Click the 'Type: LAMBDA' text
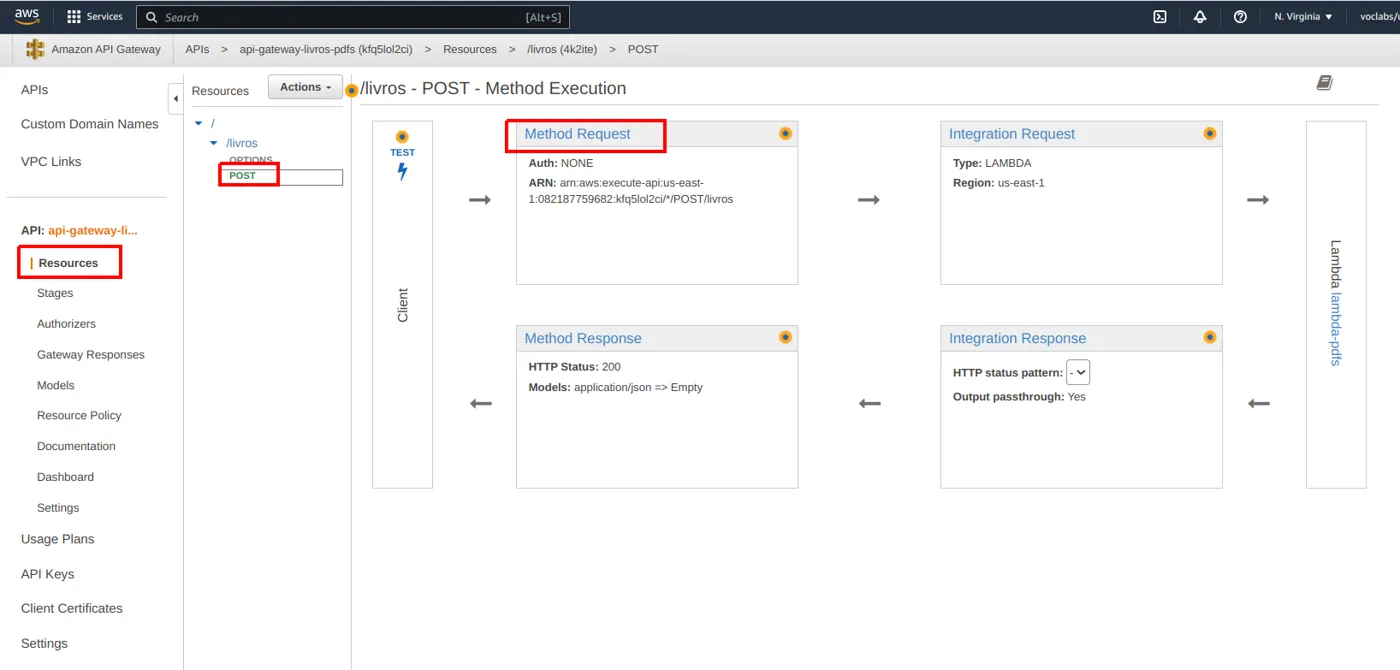This screenshot has height=670, width=1400. point(992,163)
